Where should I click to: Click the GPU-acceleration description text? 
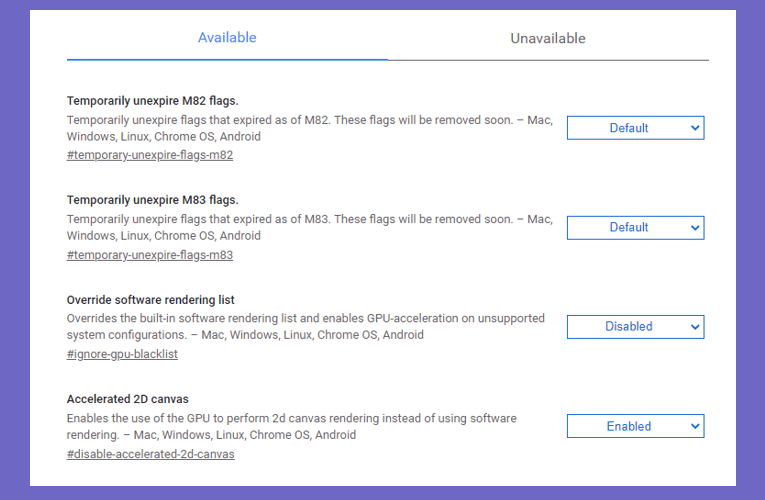[x=305, y=326]
